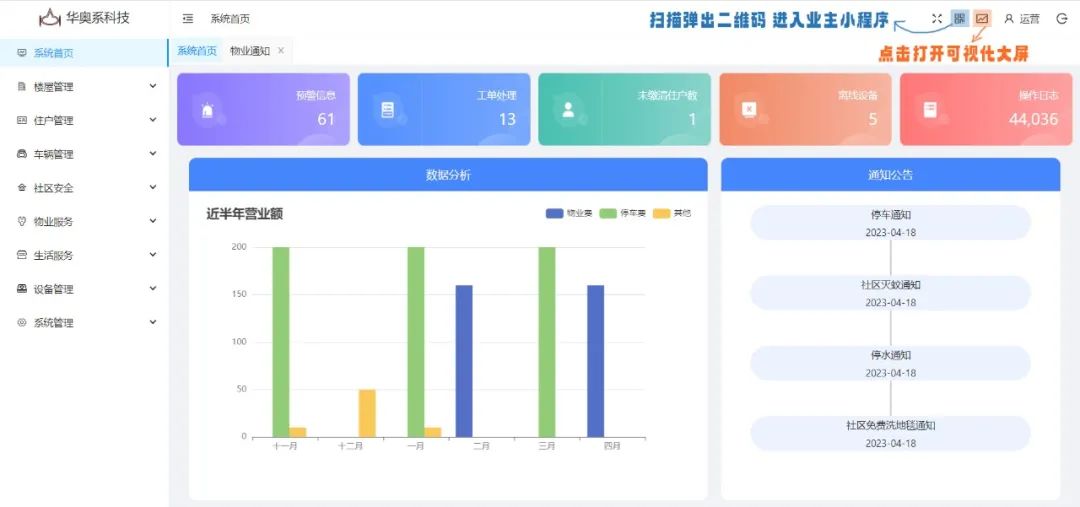Image resolution: width=1080 pixels, height=507 pixels.
Task: Switch to the 物业通知 tab
Action: (x=249, y=51)
